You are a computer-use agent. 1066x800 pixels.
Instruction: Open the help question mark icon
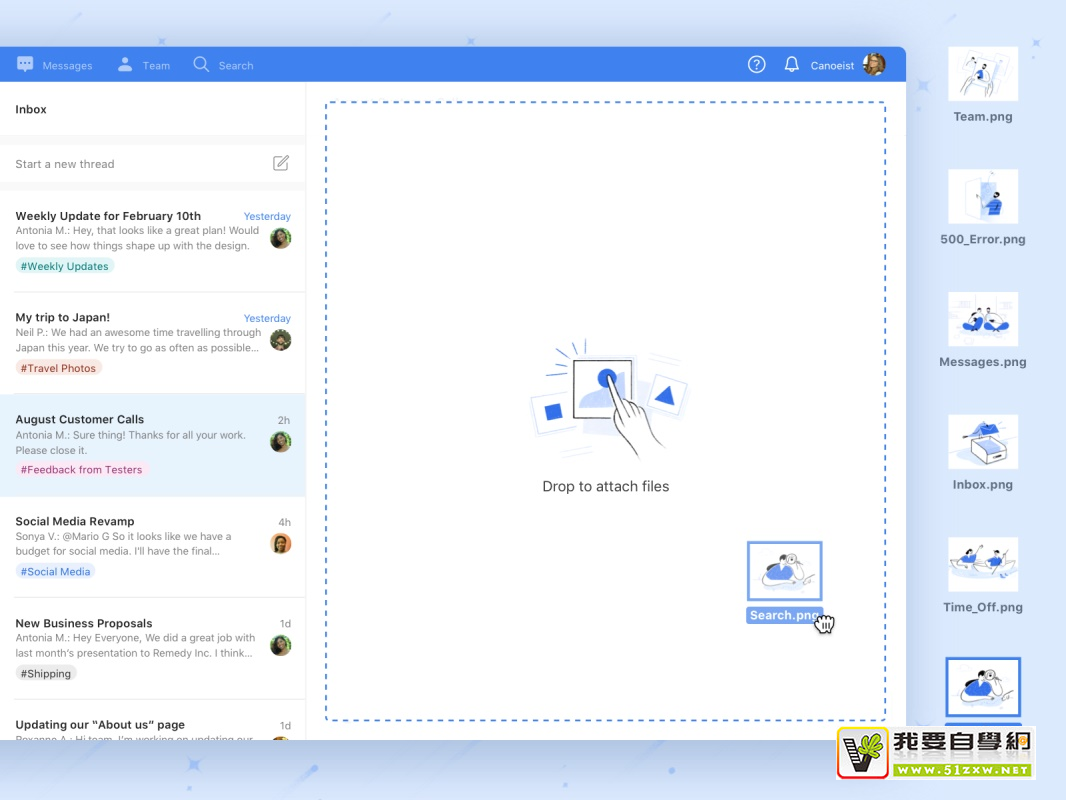(756, 65)
